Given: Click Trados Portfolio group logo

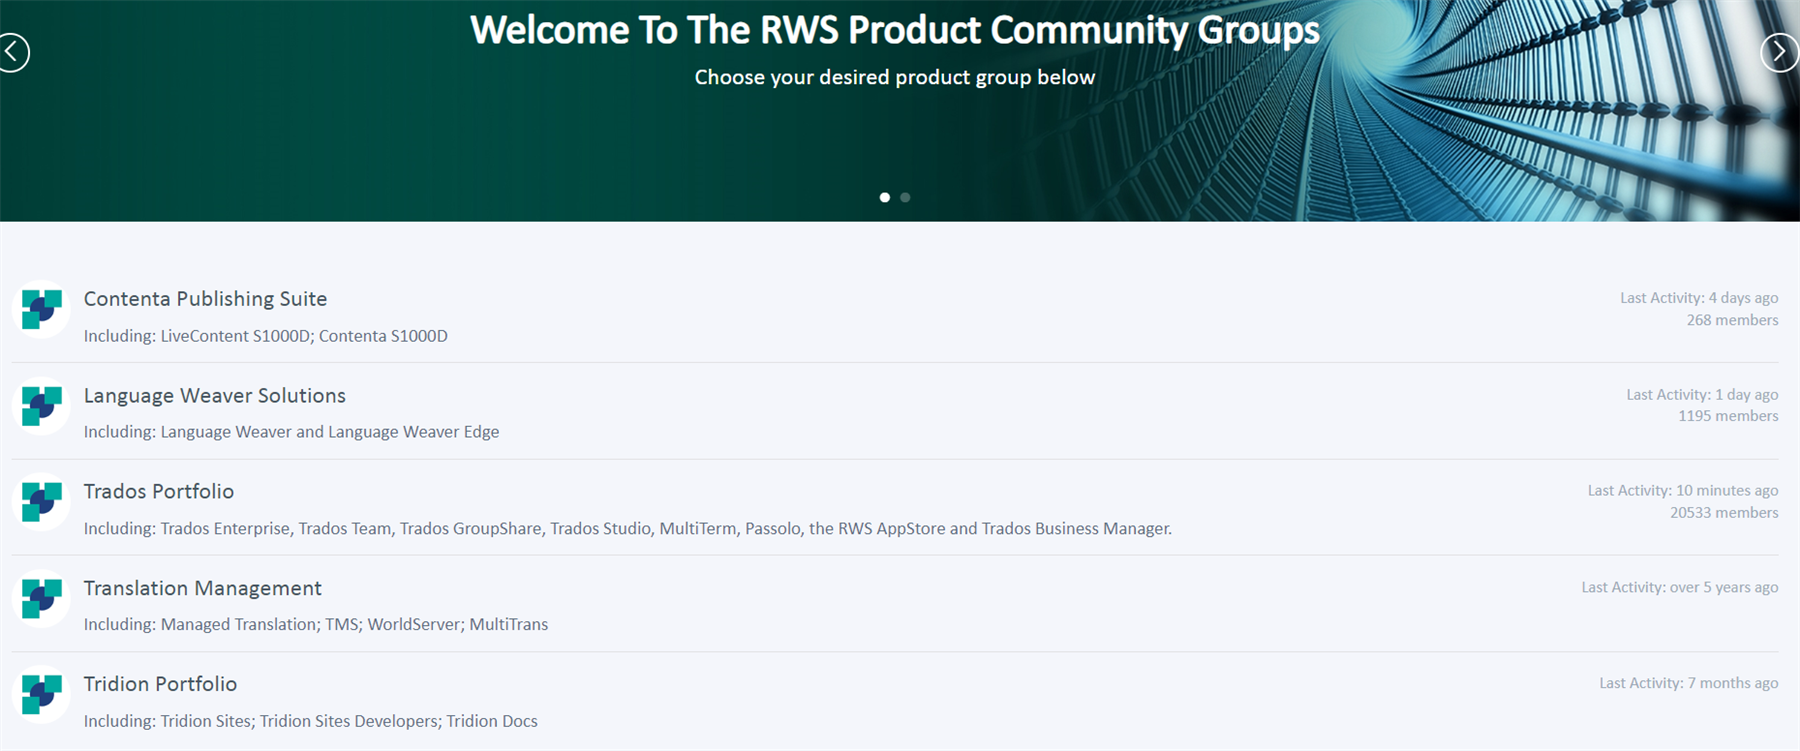Looking at the screenshot, I should (x=41, y=501).
